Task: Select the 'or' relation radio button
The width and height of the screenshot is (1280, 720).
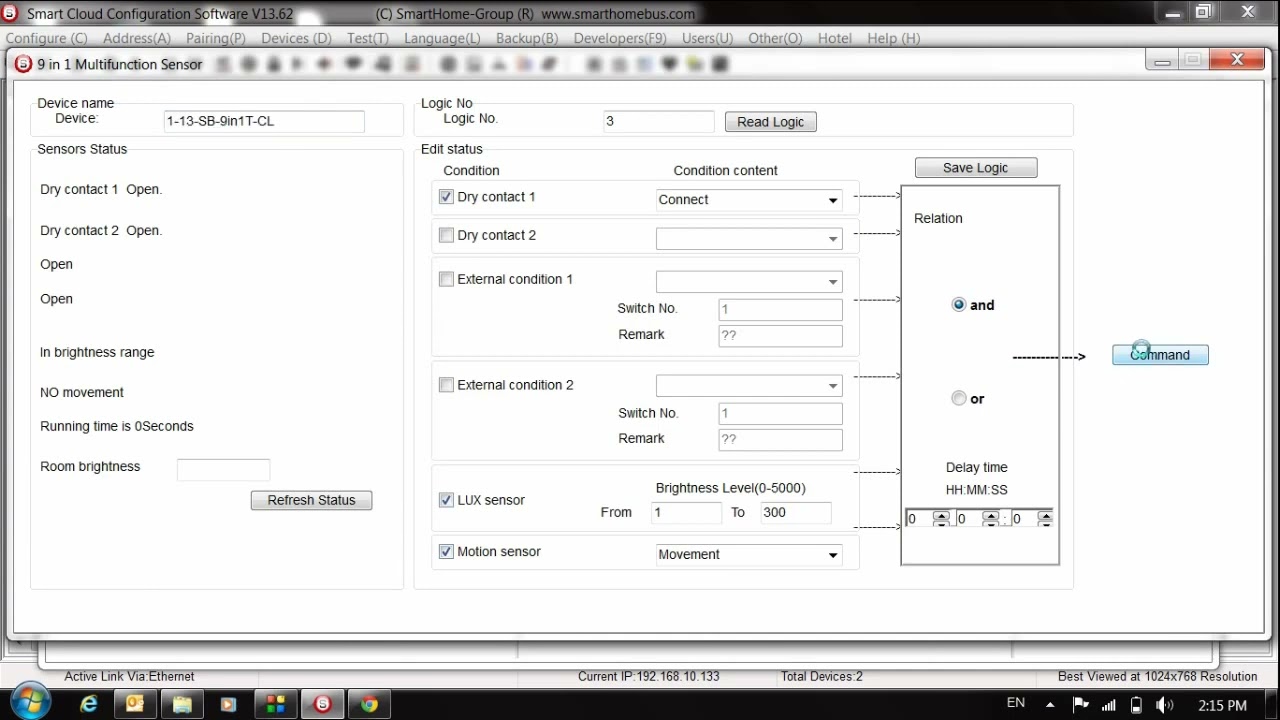Action: (x=959, y=398)
